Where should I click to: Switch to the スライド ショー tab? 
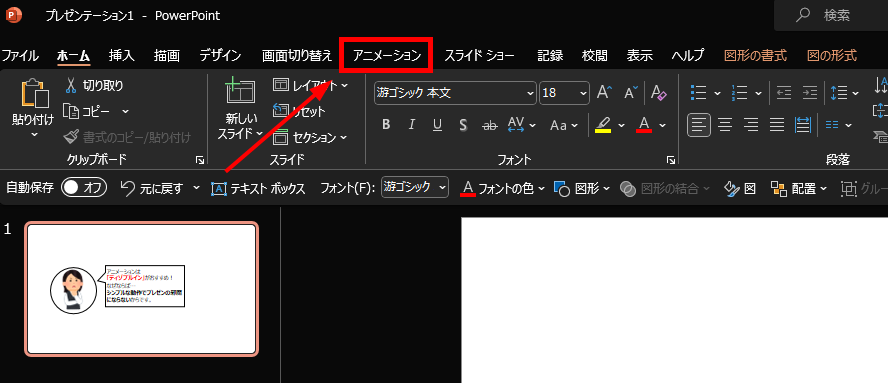tap(479, 56)
